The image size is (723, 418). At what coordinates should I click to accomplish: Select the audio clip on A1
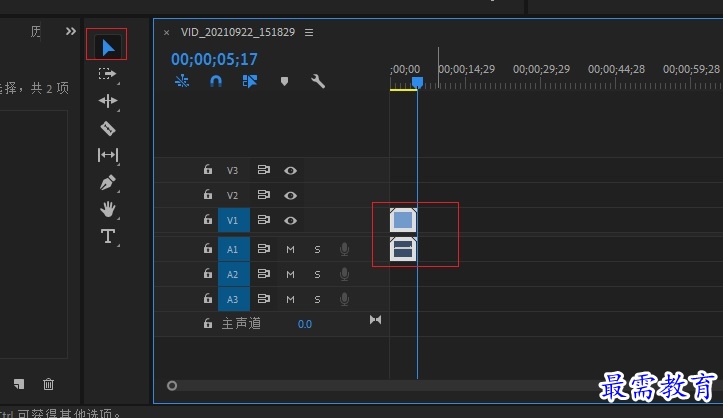tap(403, 249)
